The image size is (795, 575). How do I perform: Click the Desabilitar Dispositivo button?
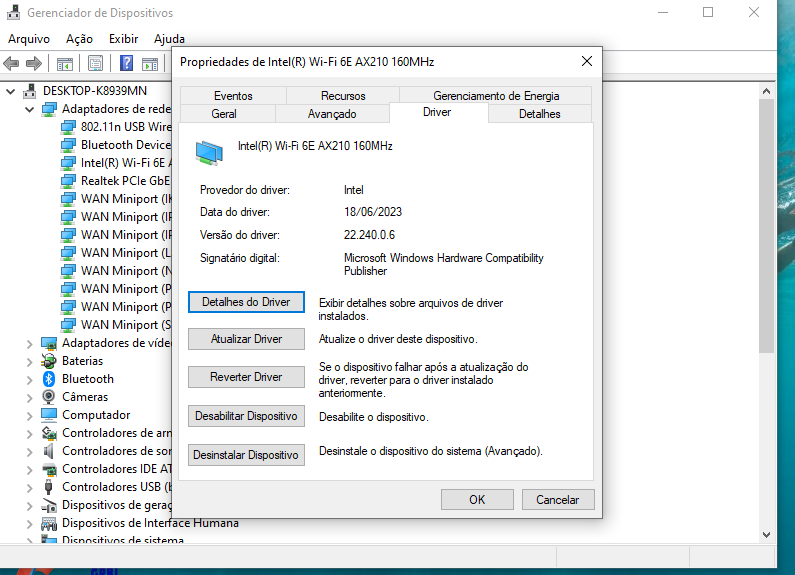(246, 416)
